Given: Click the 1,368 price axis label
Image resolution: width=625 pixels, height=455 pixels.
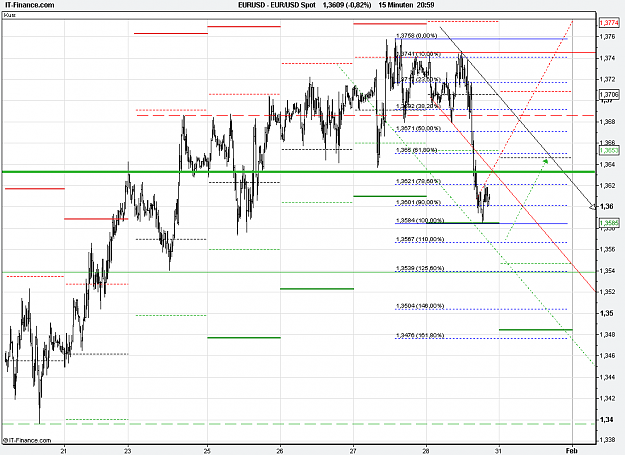Looking at the screenshot, I should click(607, 122).
